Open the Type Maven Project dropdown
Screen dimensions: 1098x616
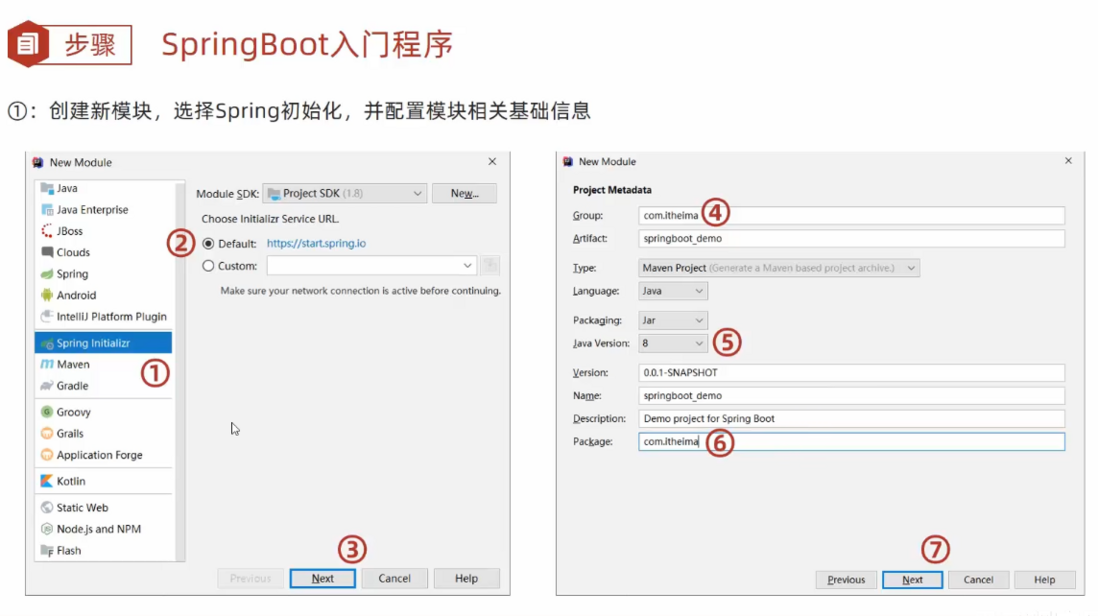(779, 268)
